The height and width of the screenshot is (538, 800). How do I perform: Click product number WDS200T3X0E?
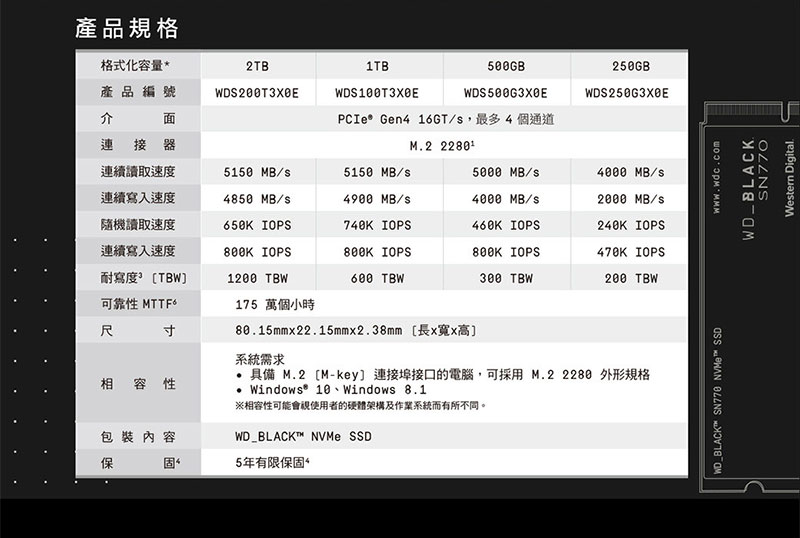coord(257,93)
